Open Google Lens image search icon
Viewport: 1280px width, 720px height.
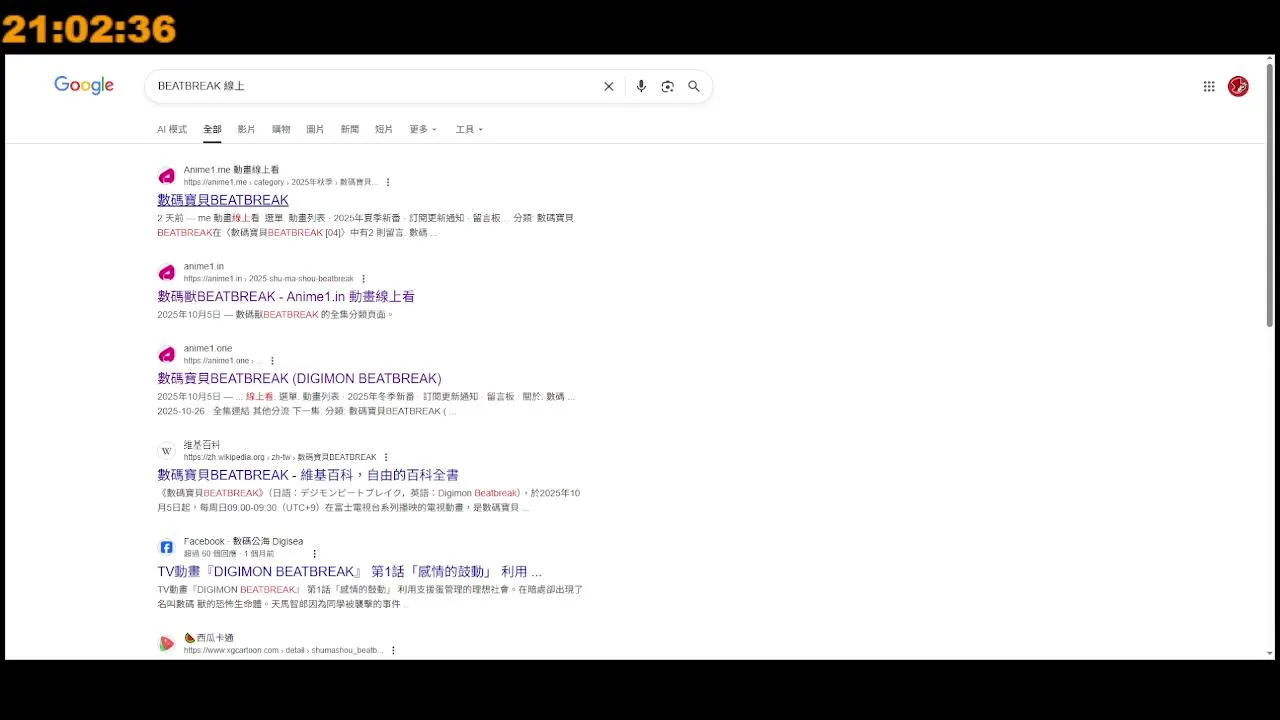[x=667, y=86]
